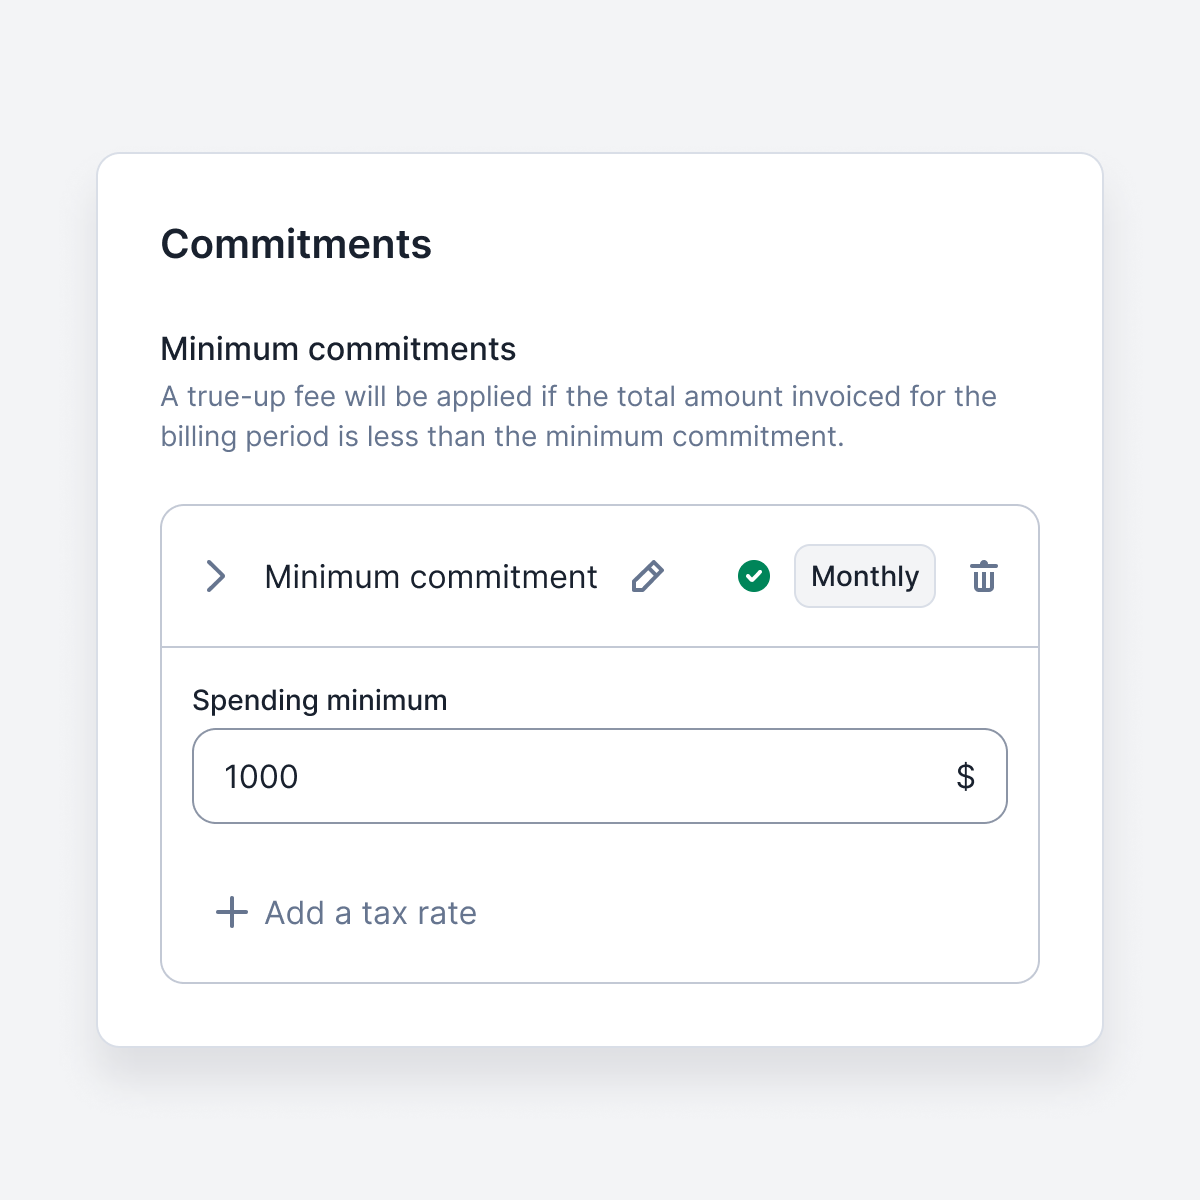Click the empty header area between pencil and checkmark
Viewport: 1200px width, 1200px height.
(x=701, y=576)
